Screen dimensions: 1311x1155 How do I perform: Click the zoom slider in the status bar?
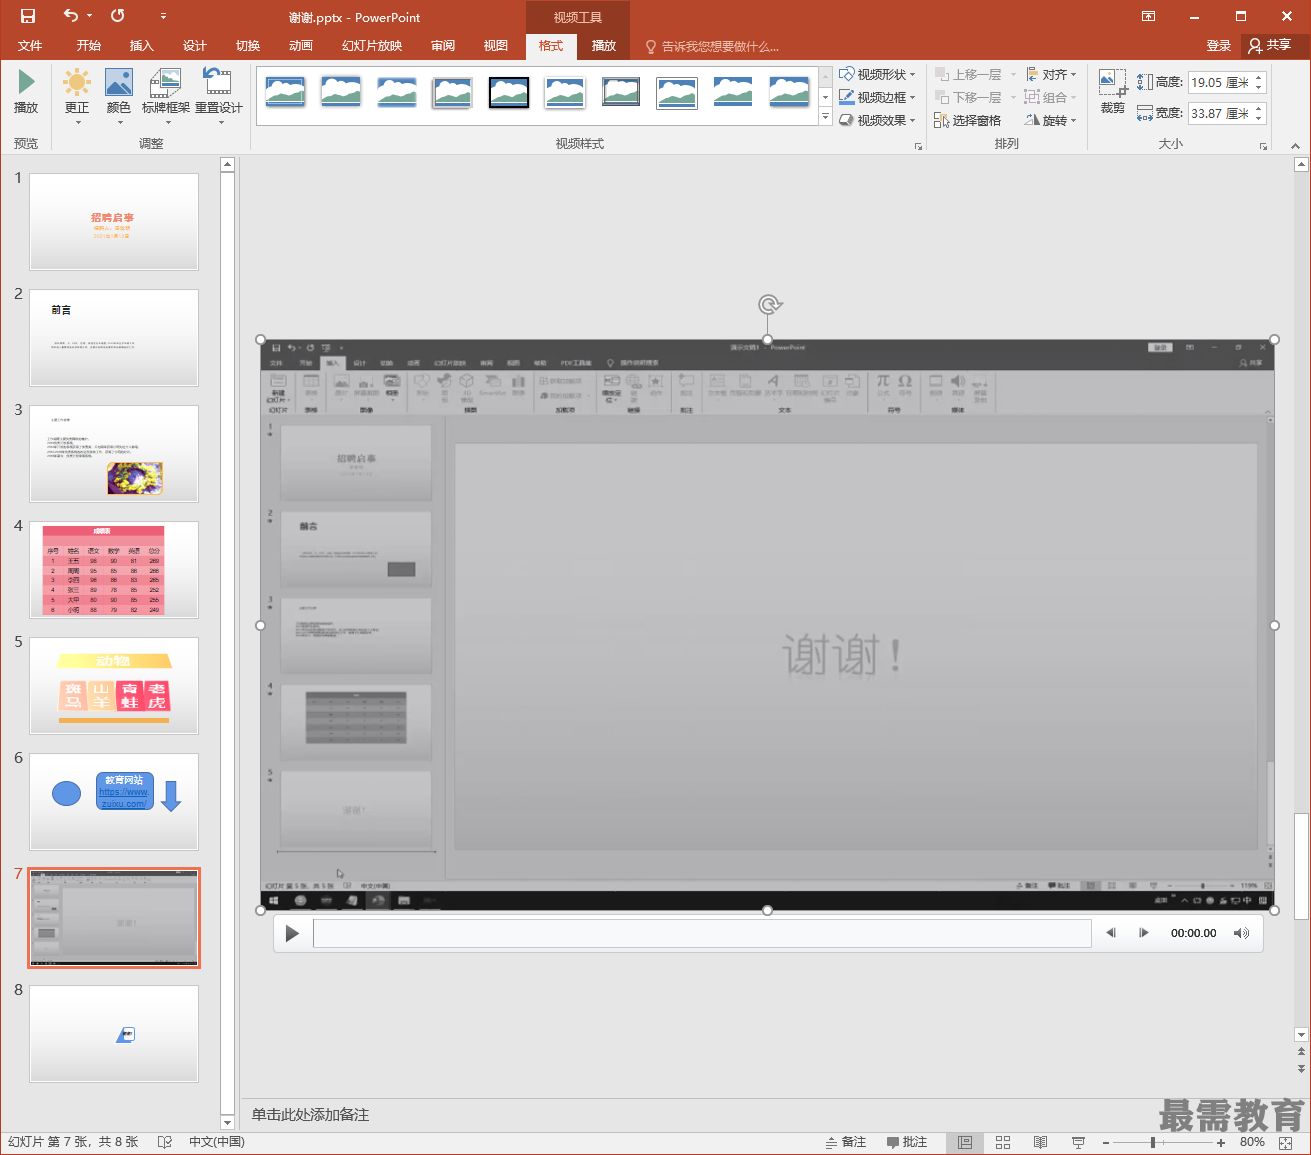1163,1142
